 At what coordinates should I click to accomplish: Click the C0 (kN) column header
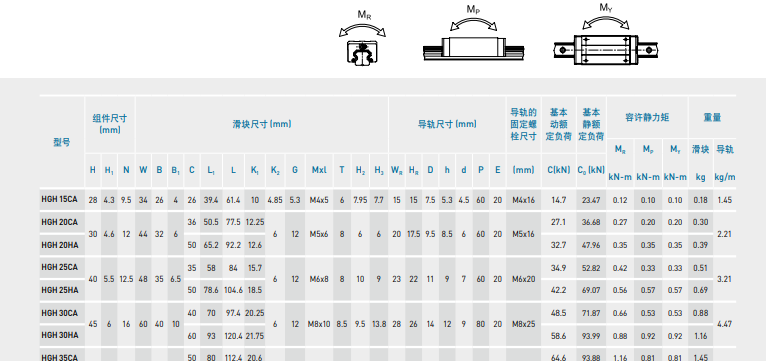pos(591,170)
